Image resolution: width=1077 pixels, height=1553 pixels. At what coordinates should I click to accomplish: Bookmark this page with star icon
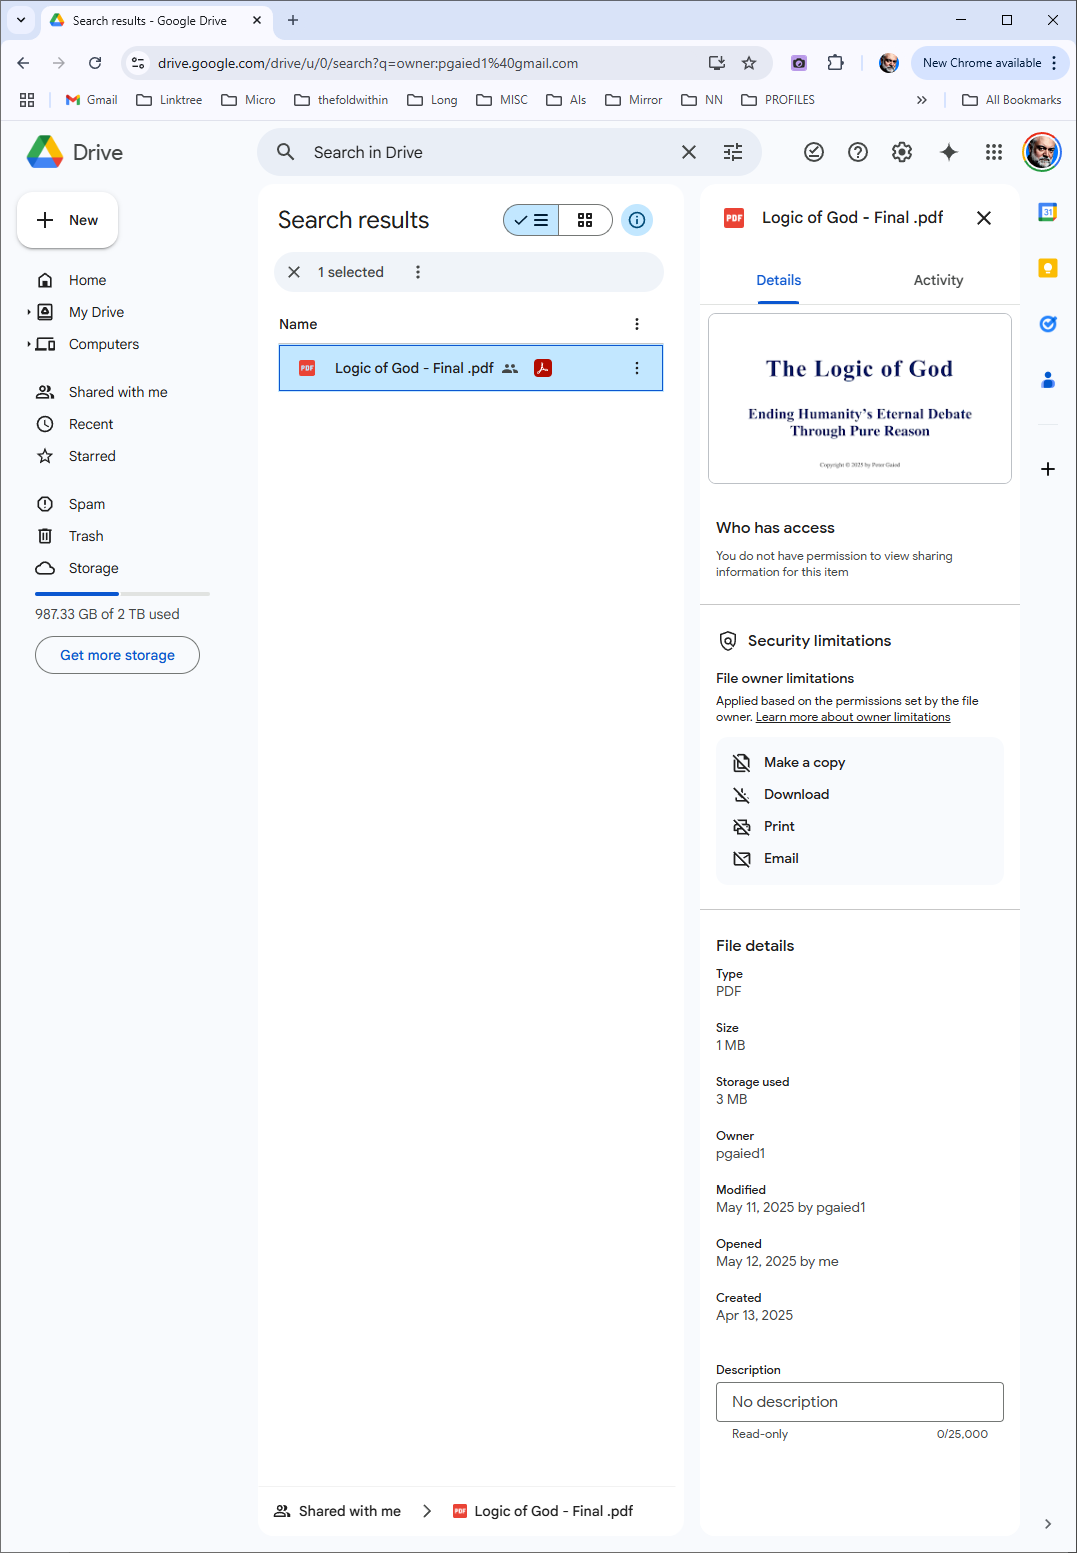coord(749,63)
